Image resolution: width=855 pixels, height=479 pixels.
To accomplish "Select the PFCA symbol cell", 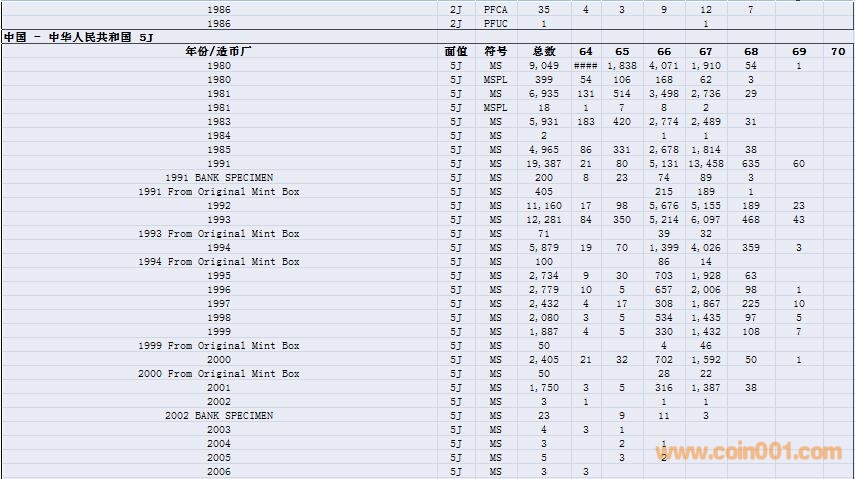I will tap(495, 9).
